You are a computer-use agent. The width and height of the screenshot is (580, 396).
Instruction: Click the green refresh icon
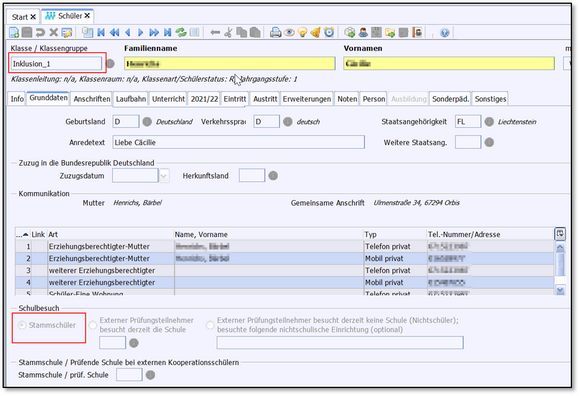(x=181, y=33)
